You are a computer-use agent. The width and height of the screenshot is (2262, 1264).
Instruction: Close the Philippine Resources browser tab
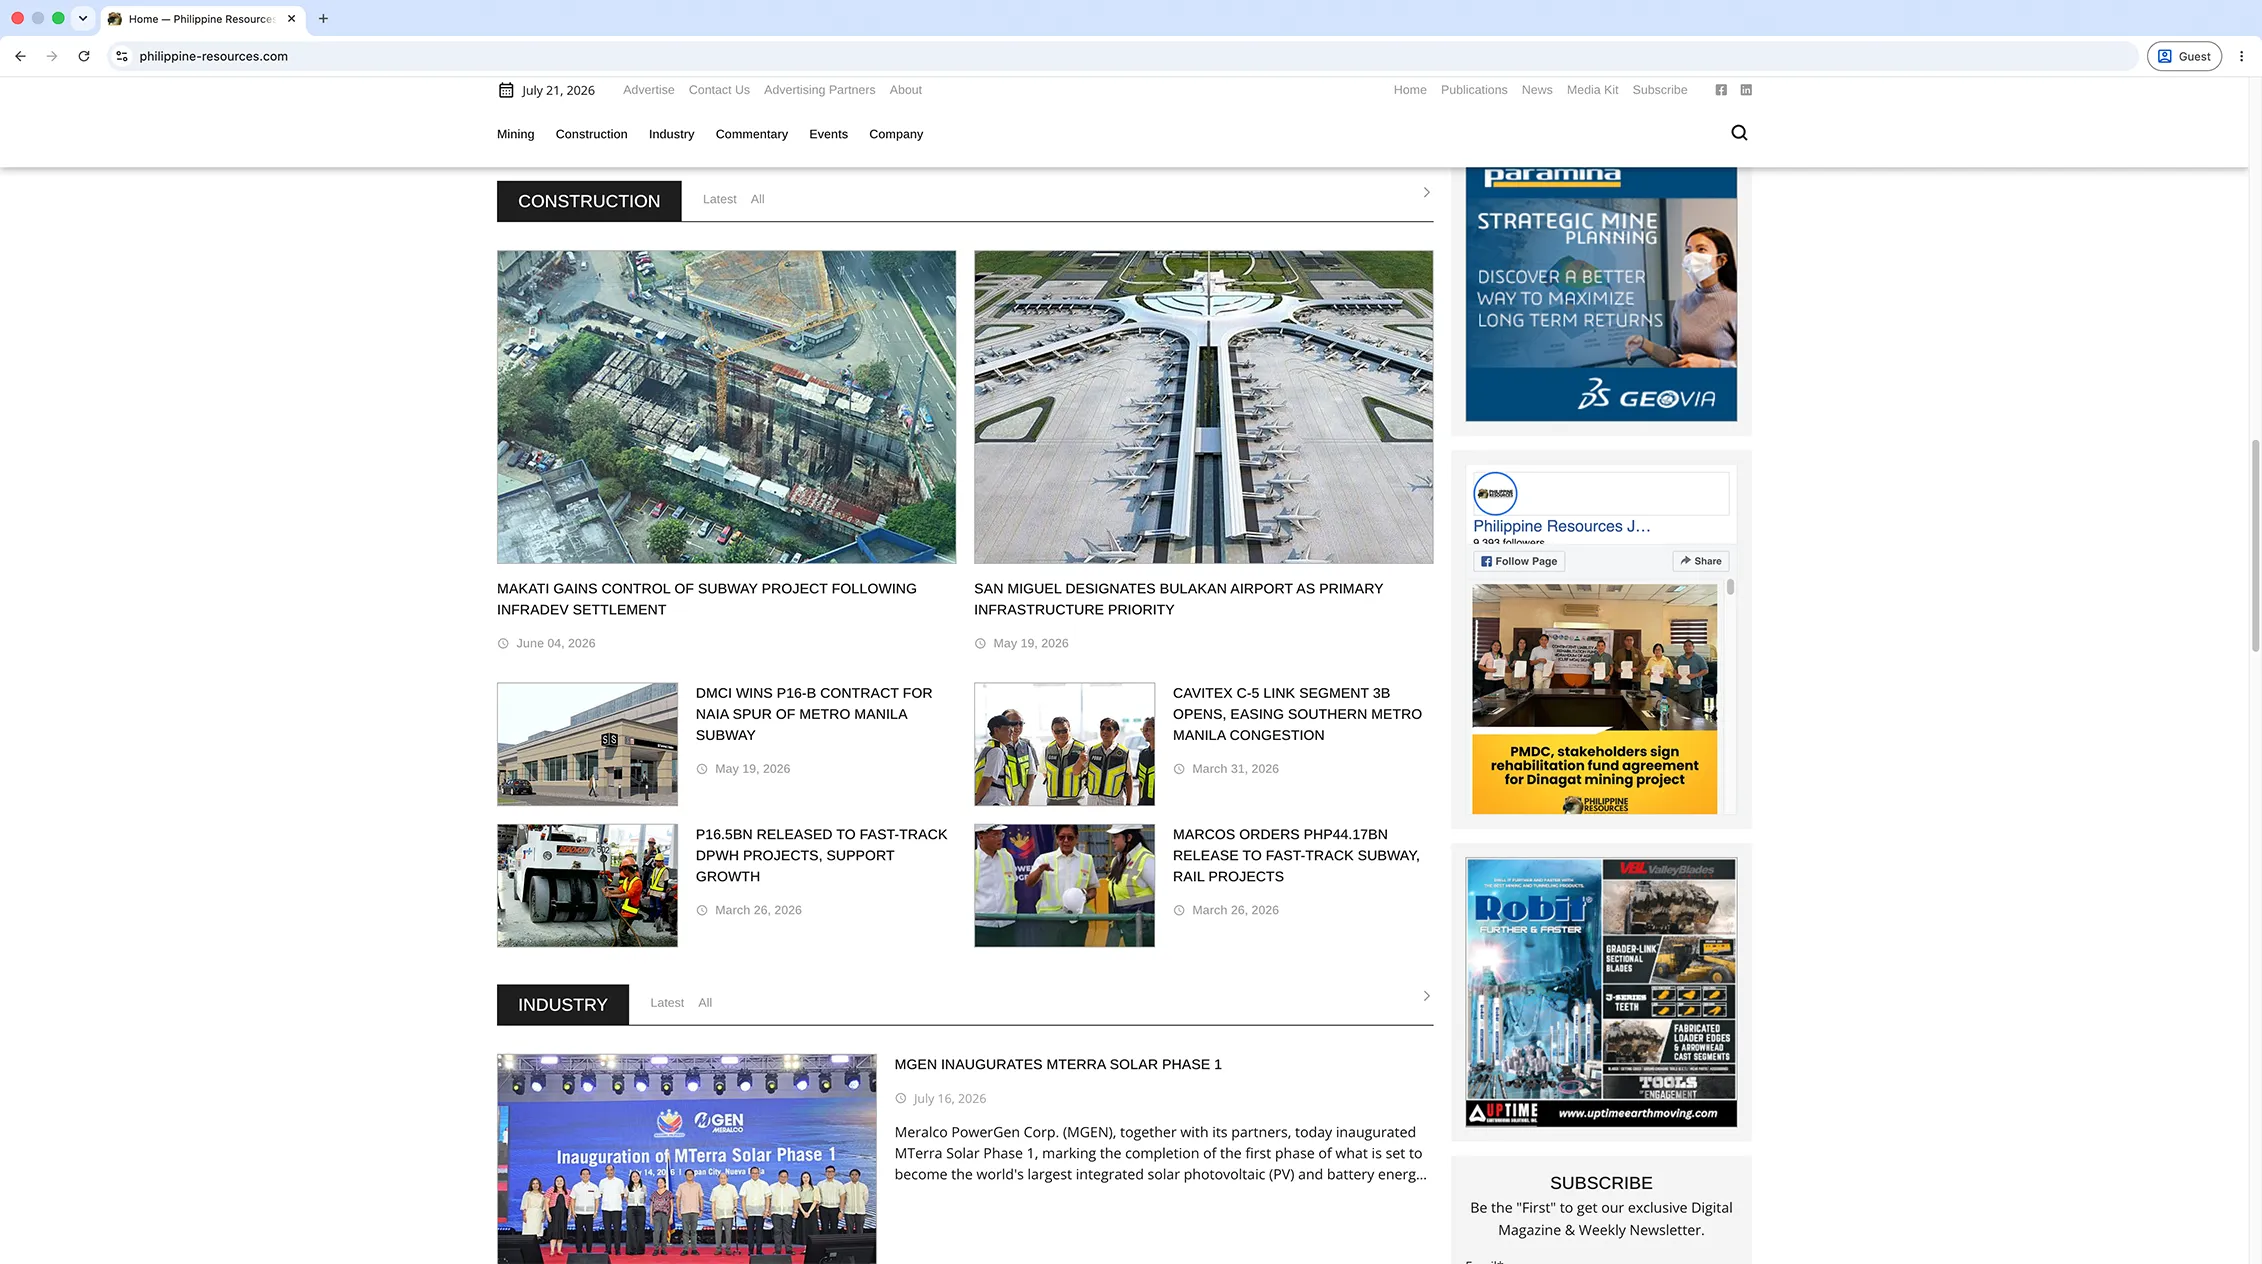click(x=291, y=18)
